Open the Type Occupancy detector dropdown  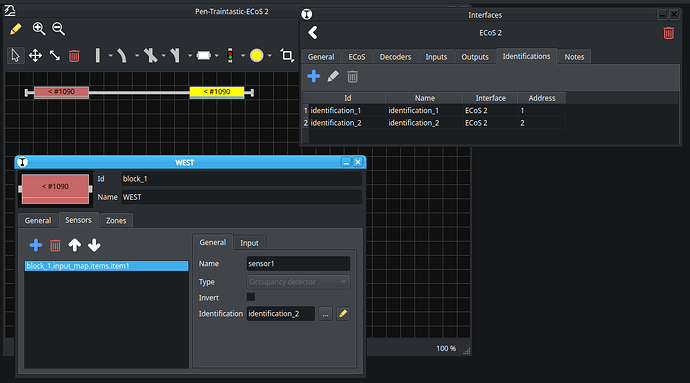[x=298, y=282]
